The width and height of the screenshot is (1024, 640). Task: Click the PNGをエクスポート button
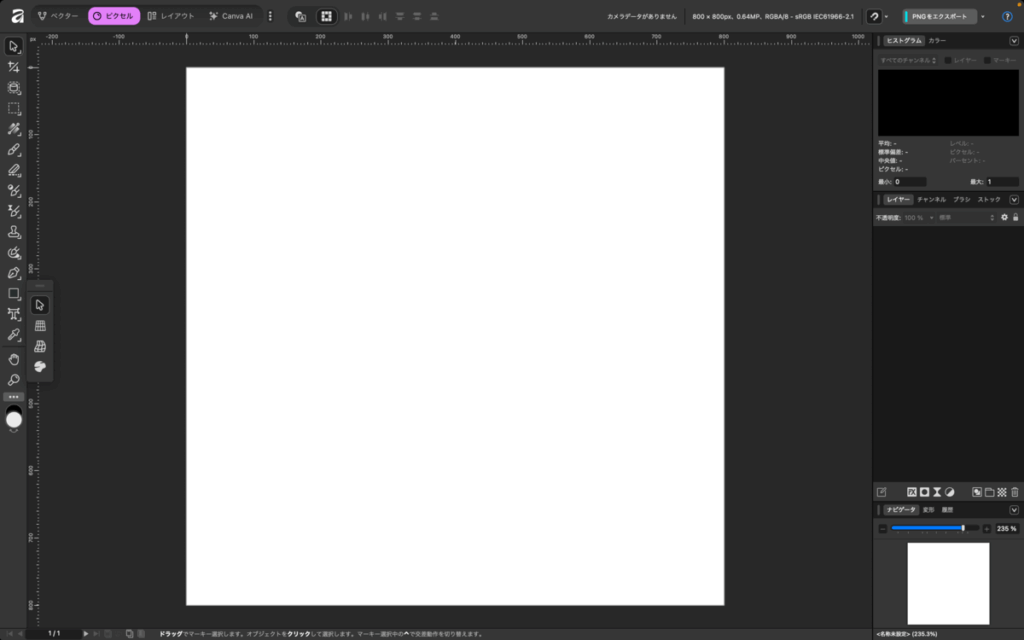pyautogui.click(x=938, y=17)
